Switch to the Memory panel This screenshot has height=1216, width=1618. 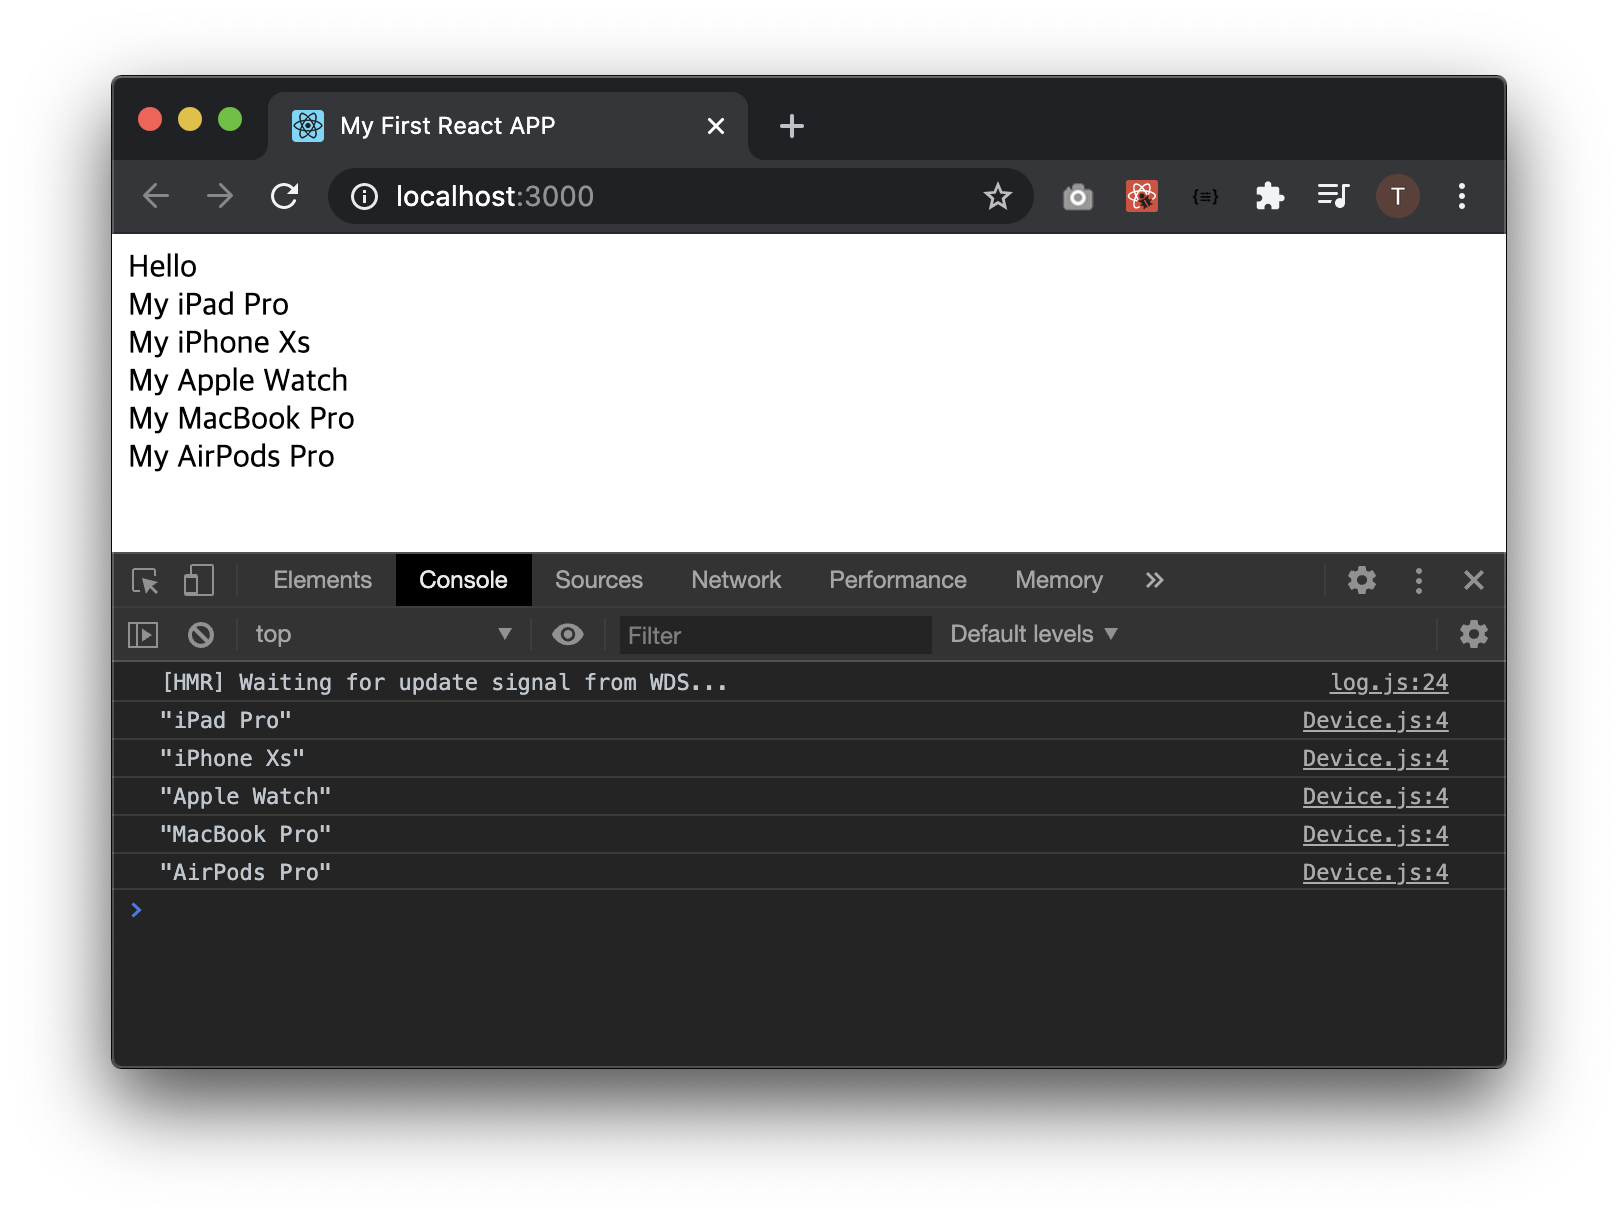point(1058,580)
